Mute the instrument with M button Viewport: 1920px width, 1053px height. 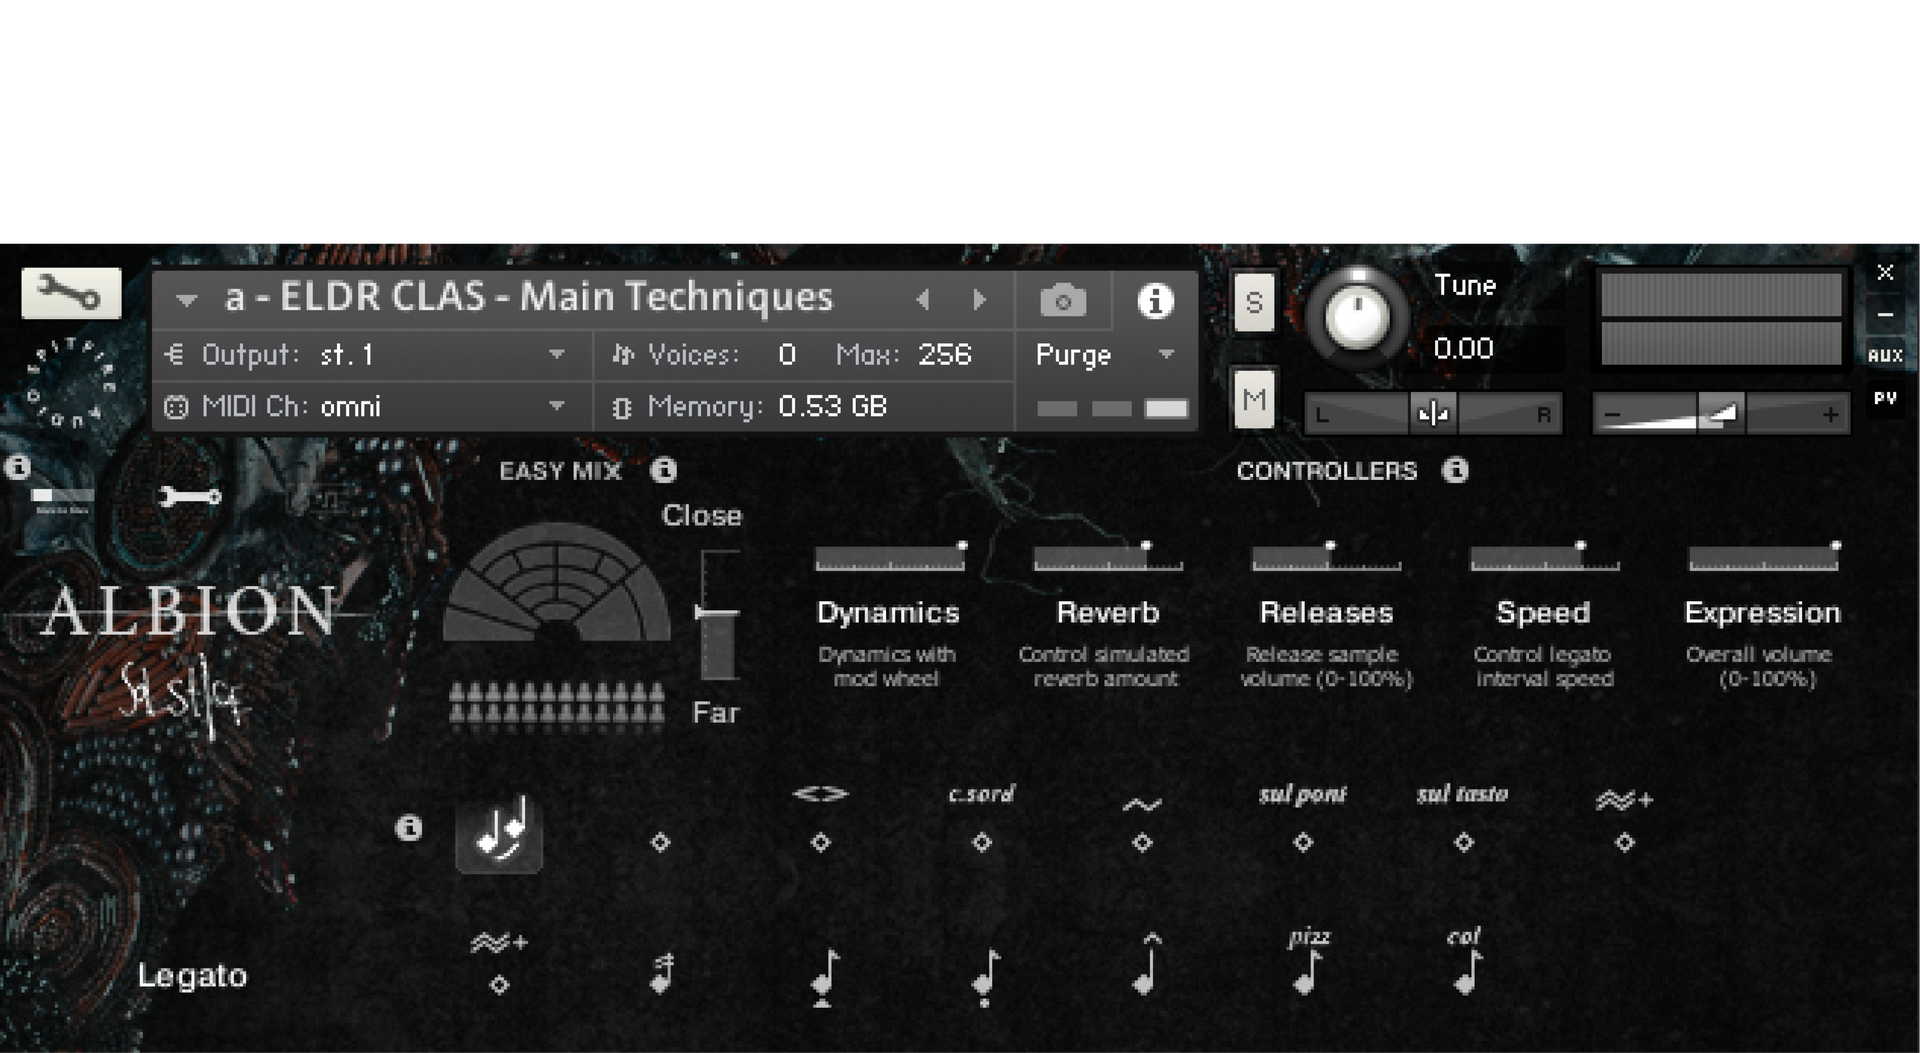pyautogui.click(x=1254, y=400)
